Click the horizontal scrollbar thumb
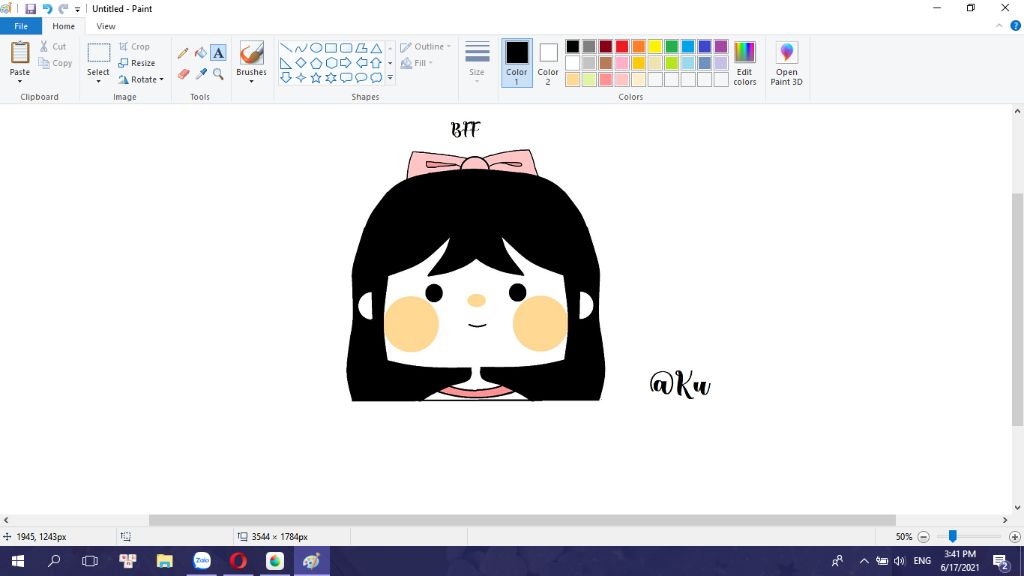The height and width of the screenshot is (576, 1024). pyautogui.click(x=522, y=520)
